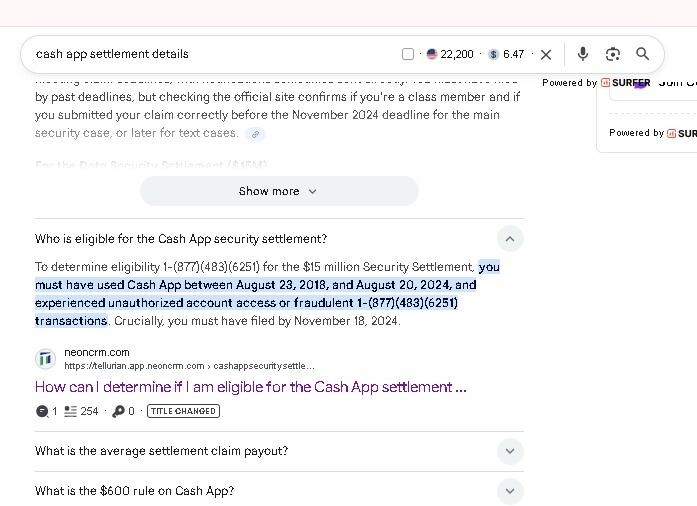Click the key icon keyword count
697x506 pixels.
tap(118, 411)
